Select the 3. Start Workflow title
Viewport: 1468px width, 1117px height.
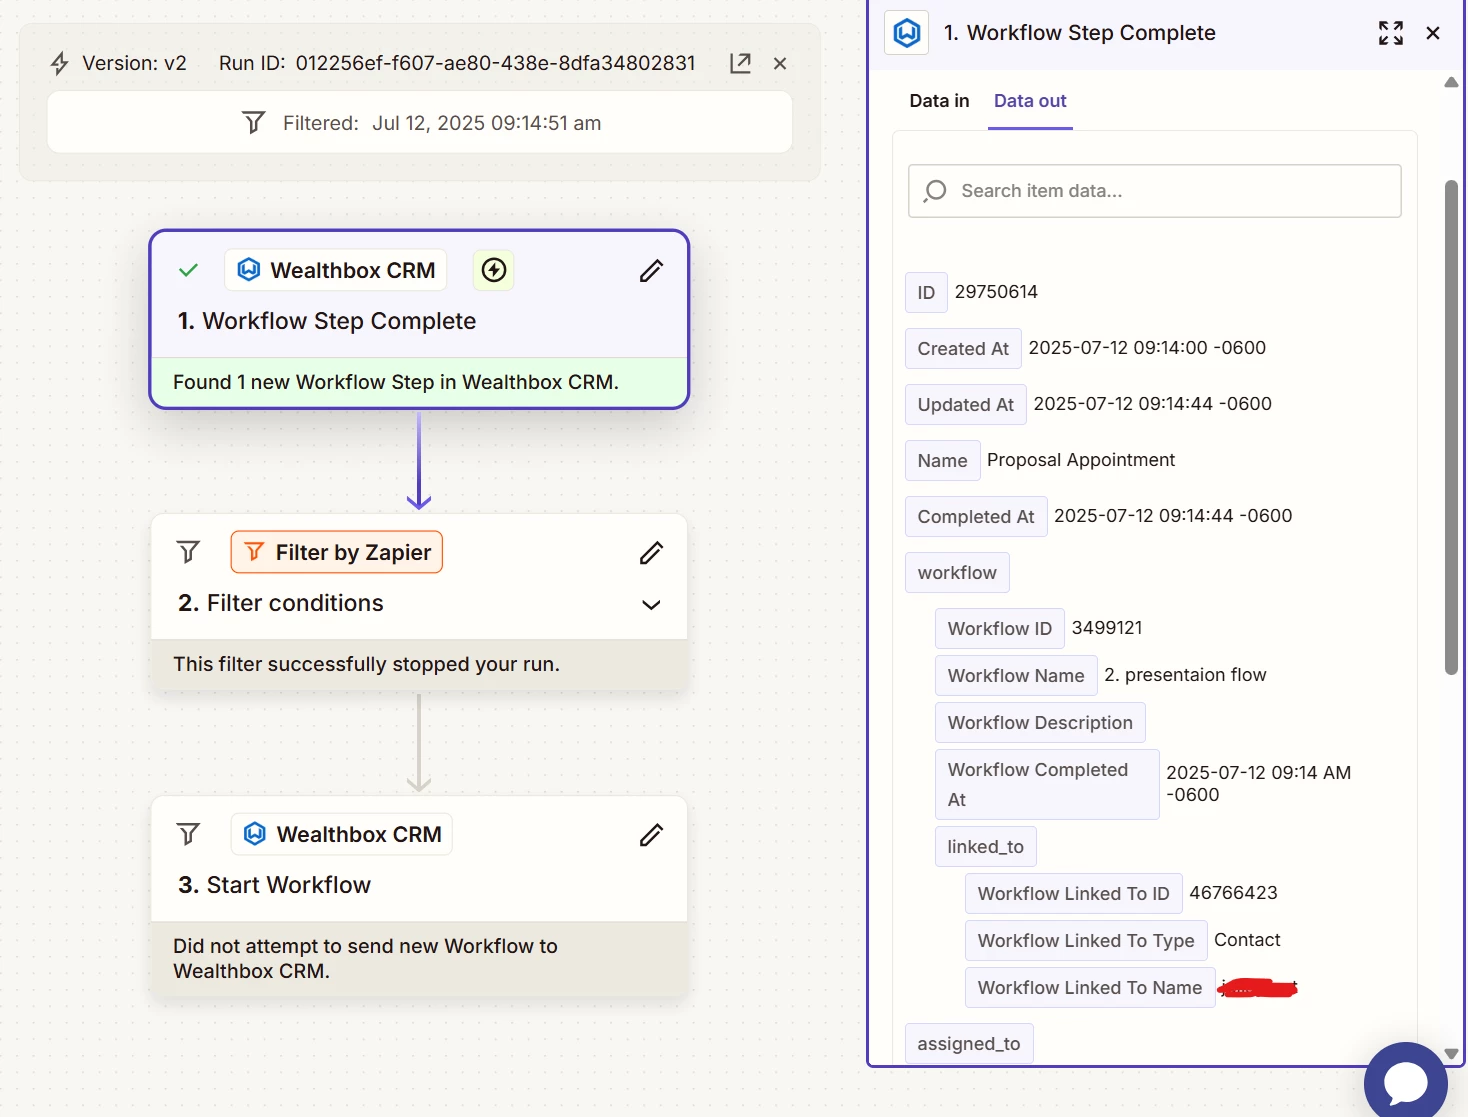274,885
